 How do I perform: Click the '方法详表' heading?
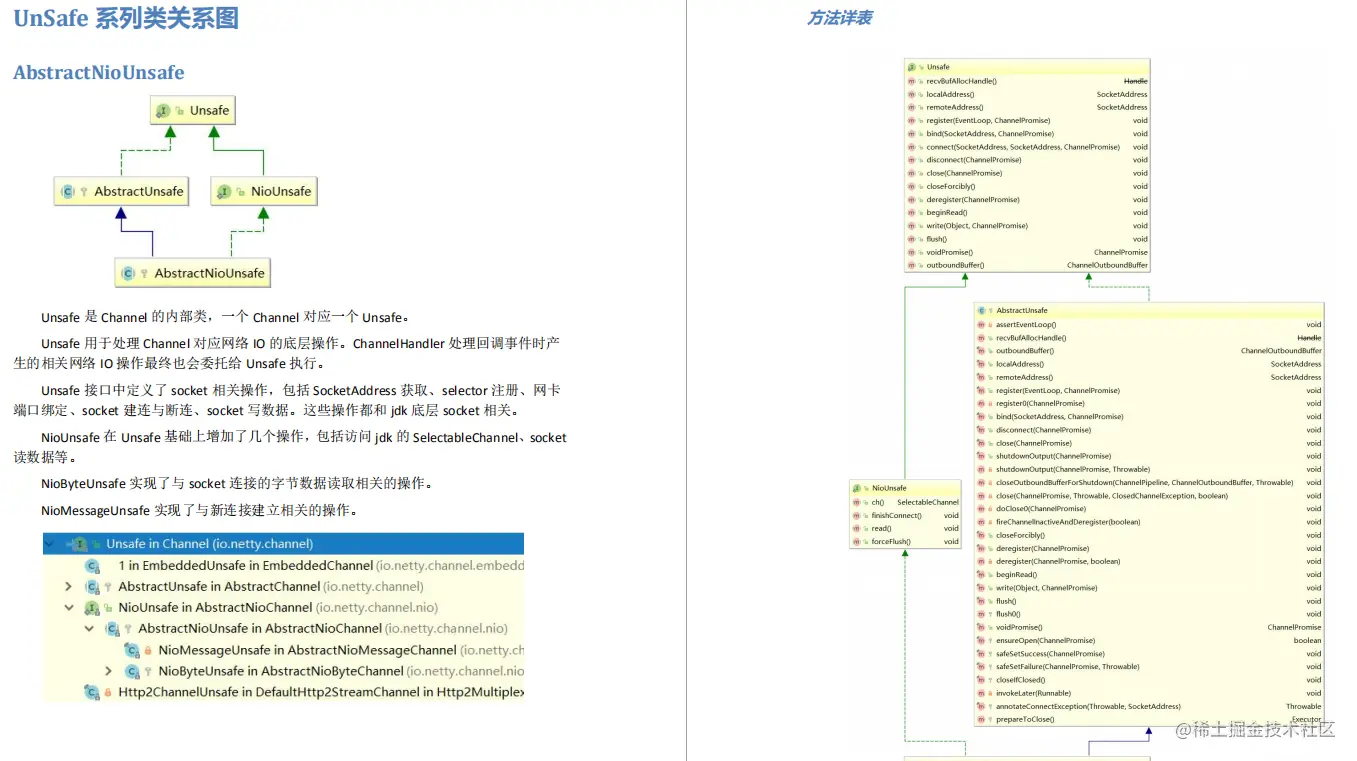tap(839, 18)
